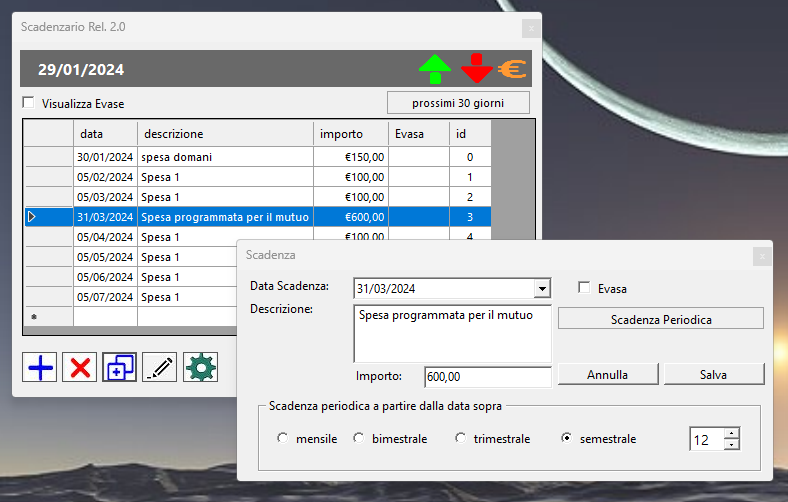Select the trimestrale radio option
The width and height of the screenshot is (788, 502).
click(x=460, y=438)
